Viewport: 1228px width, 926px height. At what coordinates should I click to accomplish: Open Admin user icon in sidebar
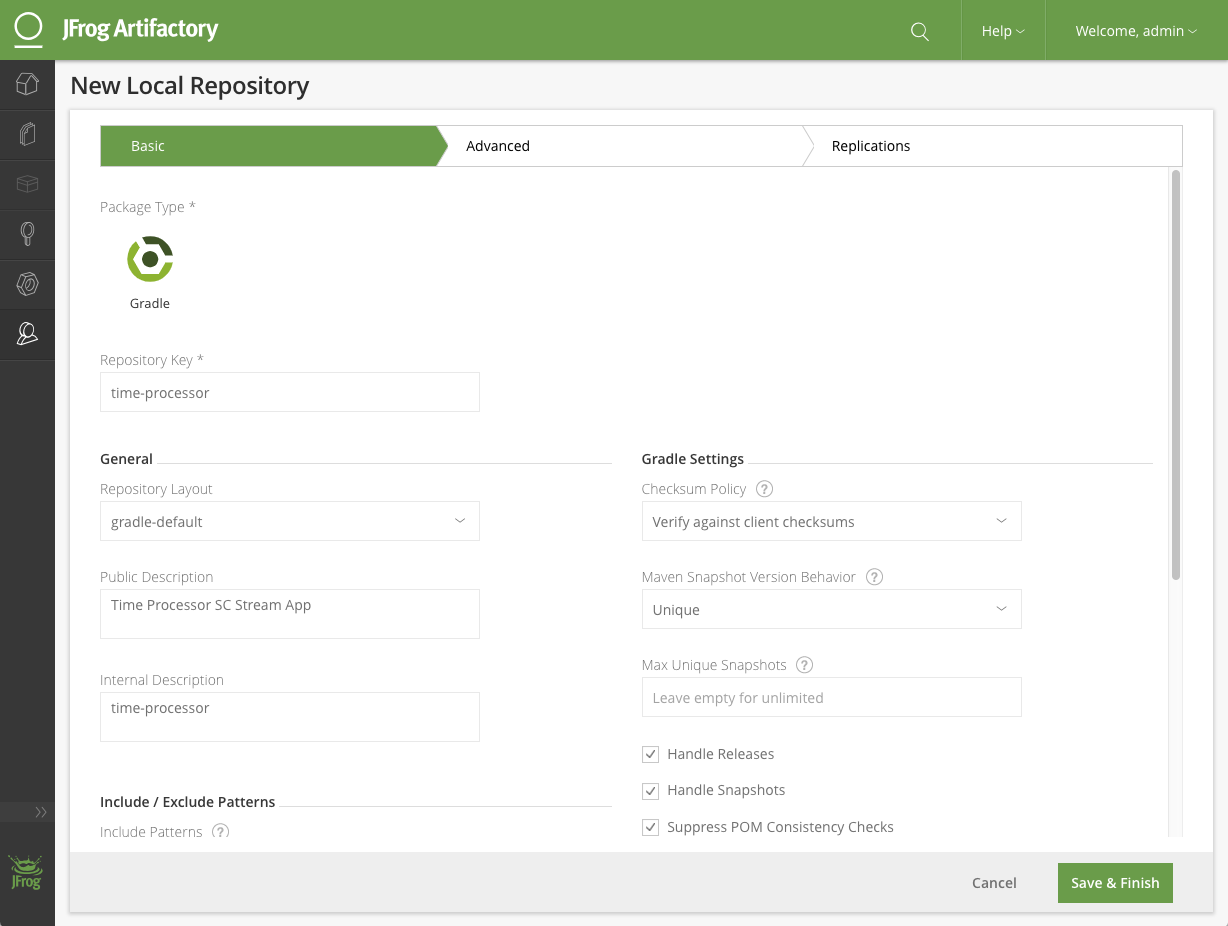point(27,334)
